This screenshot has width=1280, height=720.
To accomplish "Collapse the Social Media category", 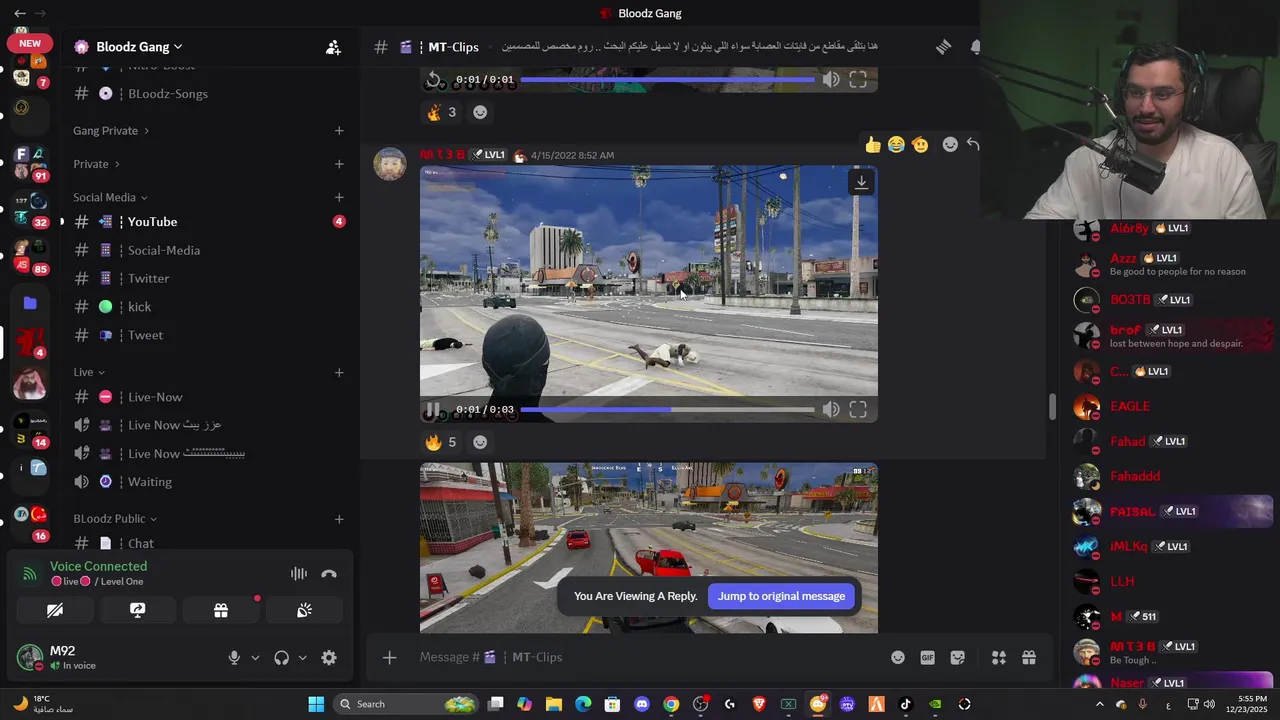I will click(110, 198).
